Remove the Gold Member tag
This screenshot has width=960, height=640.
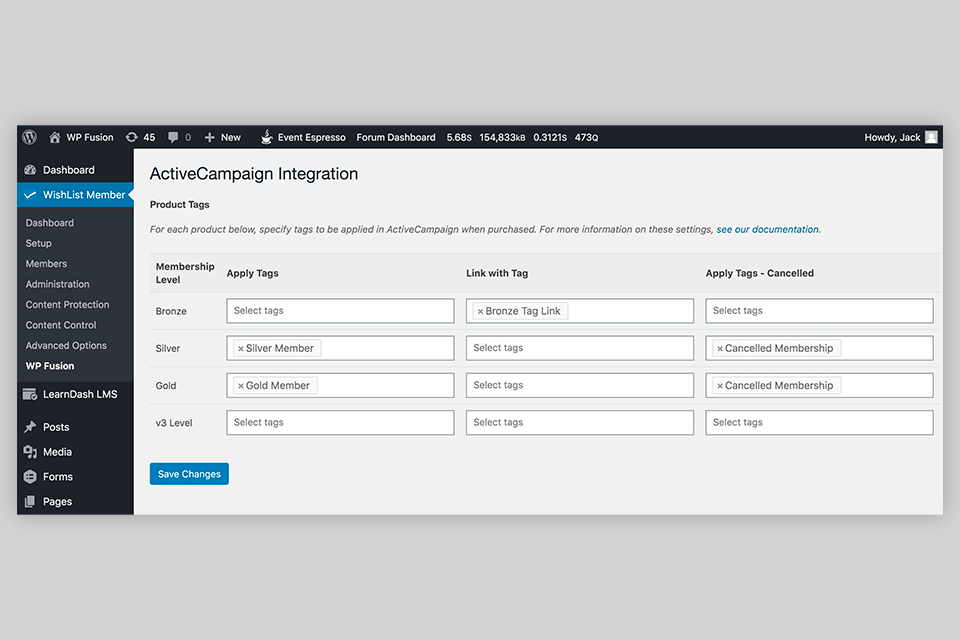(x=241, y=385)
